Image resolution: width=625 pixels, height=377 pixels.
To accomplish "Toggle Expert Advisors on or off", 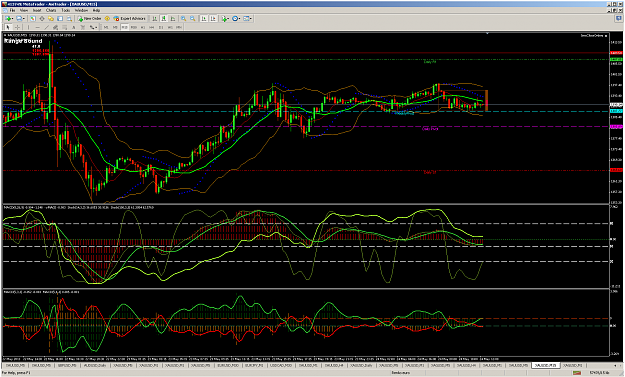I will click(130, 19).
